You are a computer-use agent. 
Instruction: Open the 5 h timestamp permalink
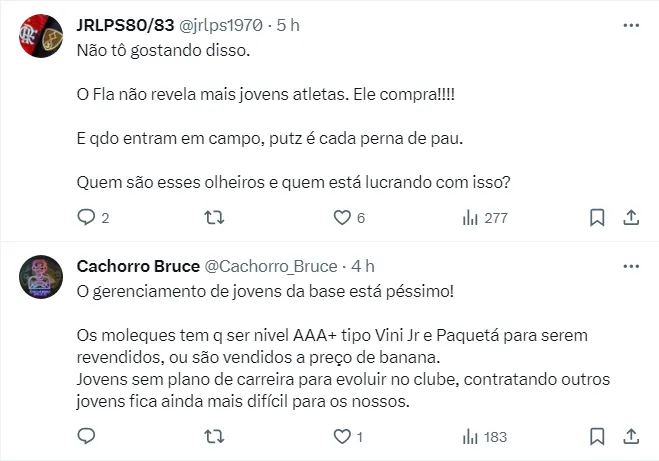[x=287, y=25]
